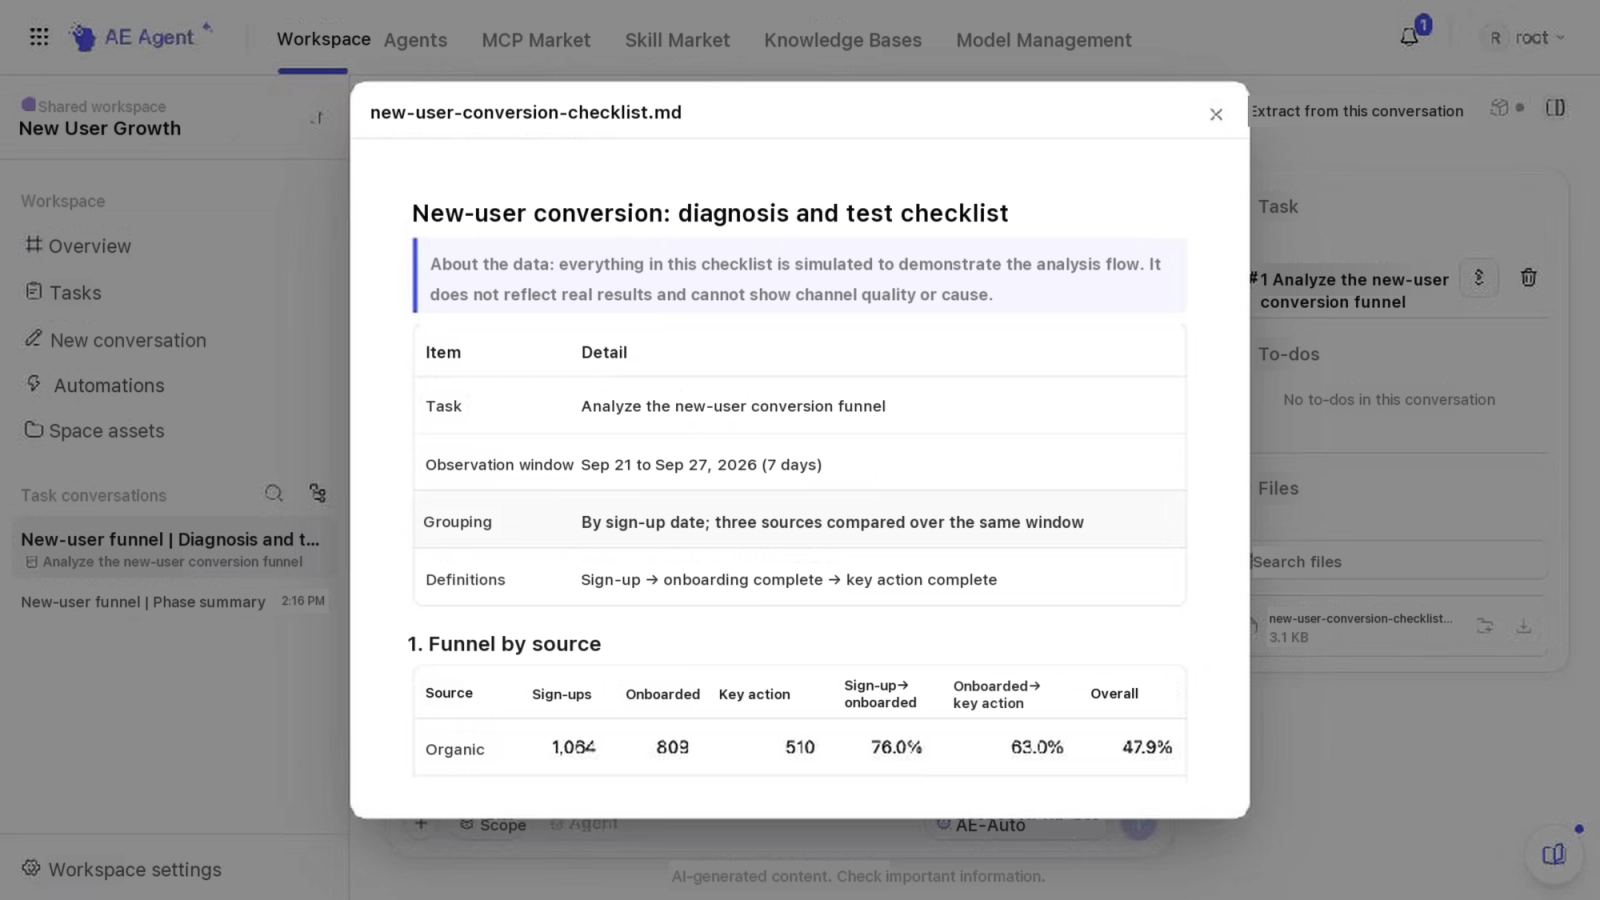This screenshot has width=1600, height=900.
Task: Open Workspace settings link
Action: click(135, 869)
